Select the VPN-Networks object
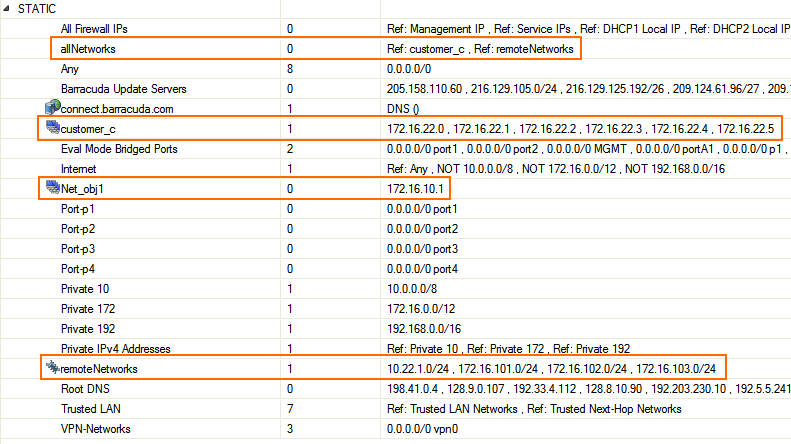Image resolution: width=791 pixels, height=444 pixels. pyautogui.click(x=96, y=429)
